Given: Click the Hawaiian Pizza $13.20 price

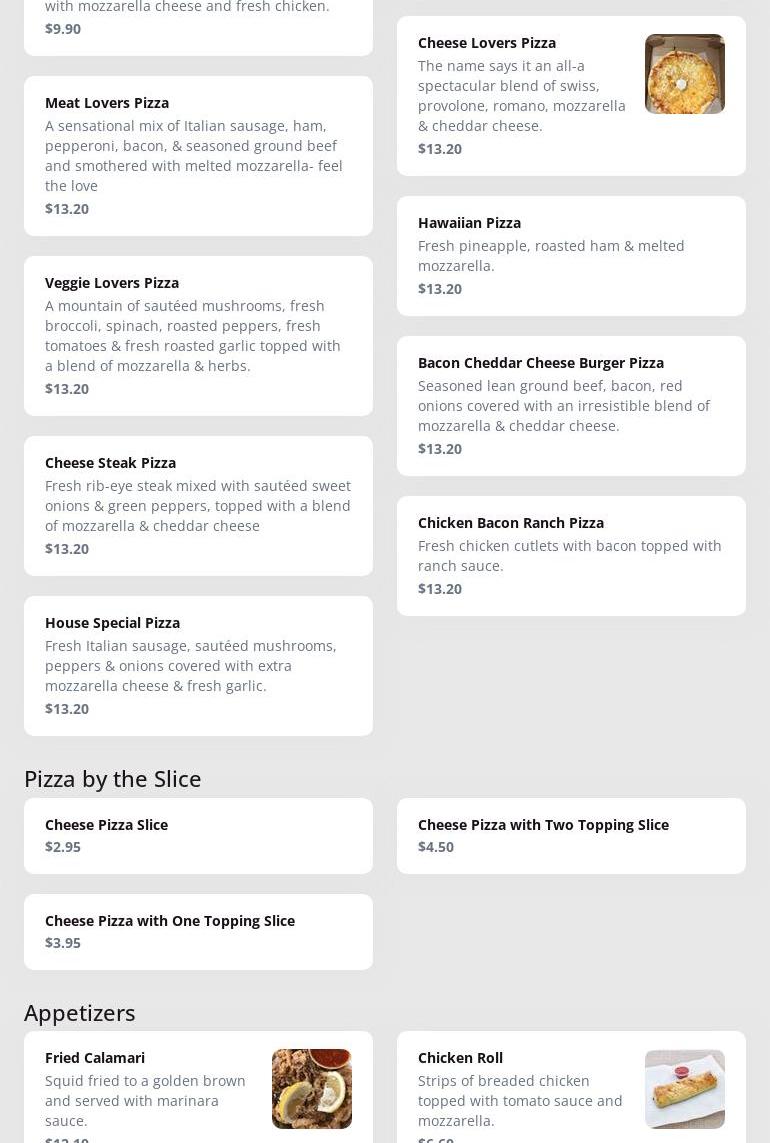Looking at the screenshot, I should [440, 289].
